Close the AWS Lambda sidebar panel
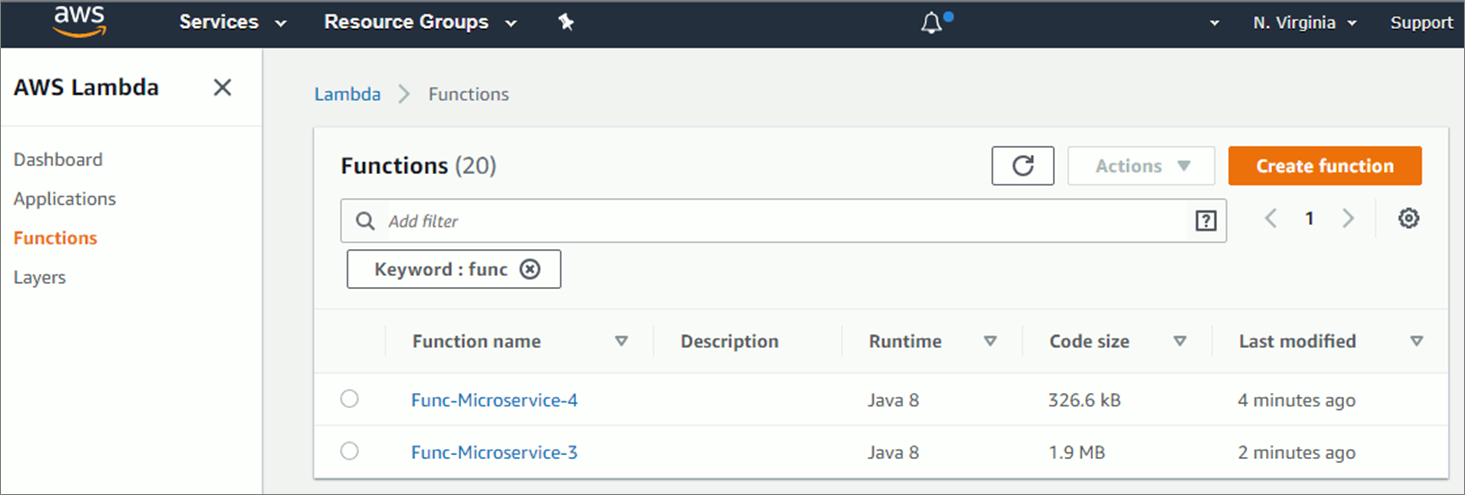The width and height of the screenshot is (1465, 495). click(x=222, y=88)
